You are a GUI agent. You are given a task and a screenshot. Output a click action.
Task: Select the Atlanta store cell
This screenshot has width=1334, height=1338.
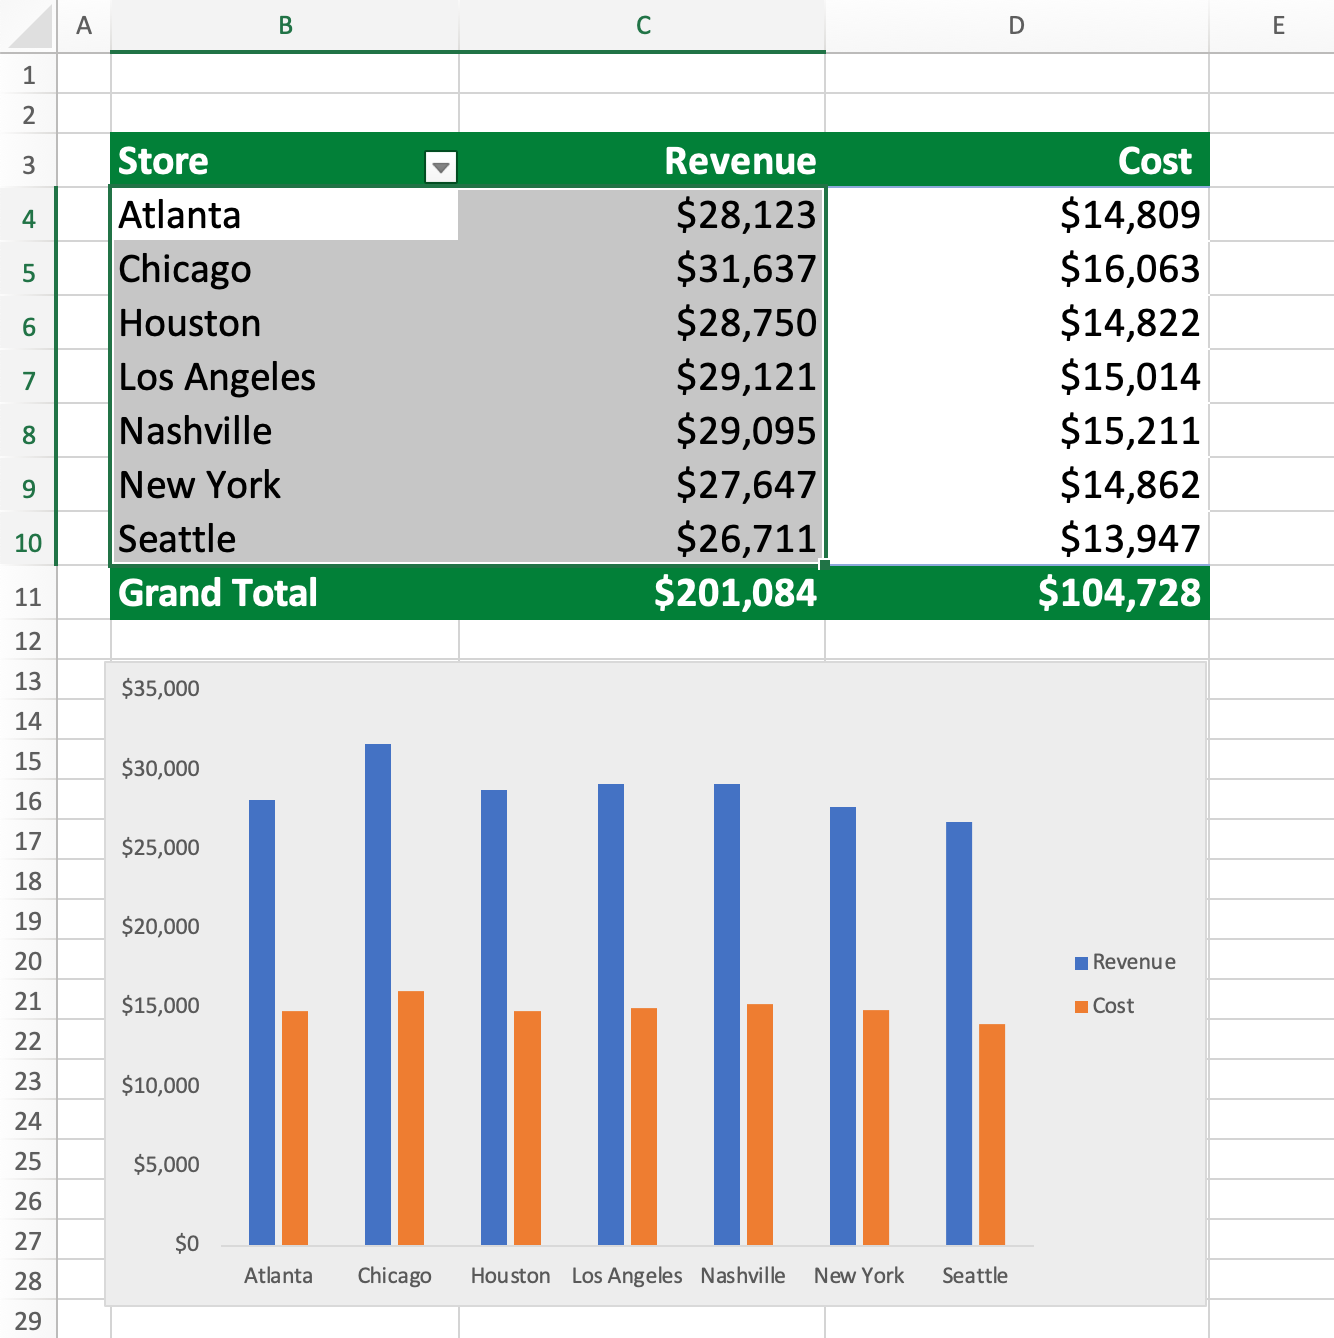point(284,214)
